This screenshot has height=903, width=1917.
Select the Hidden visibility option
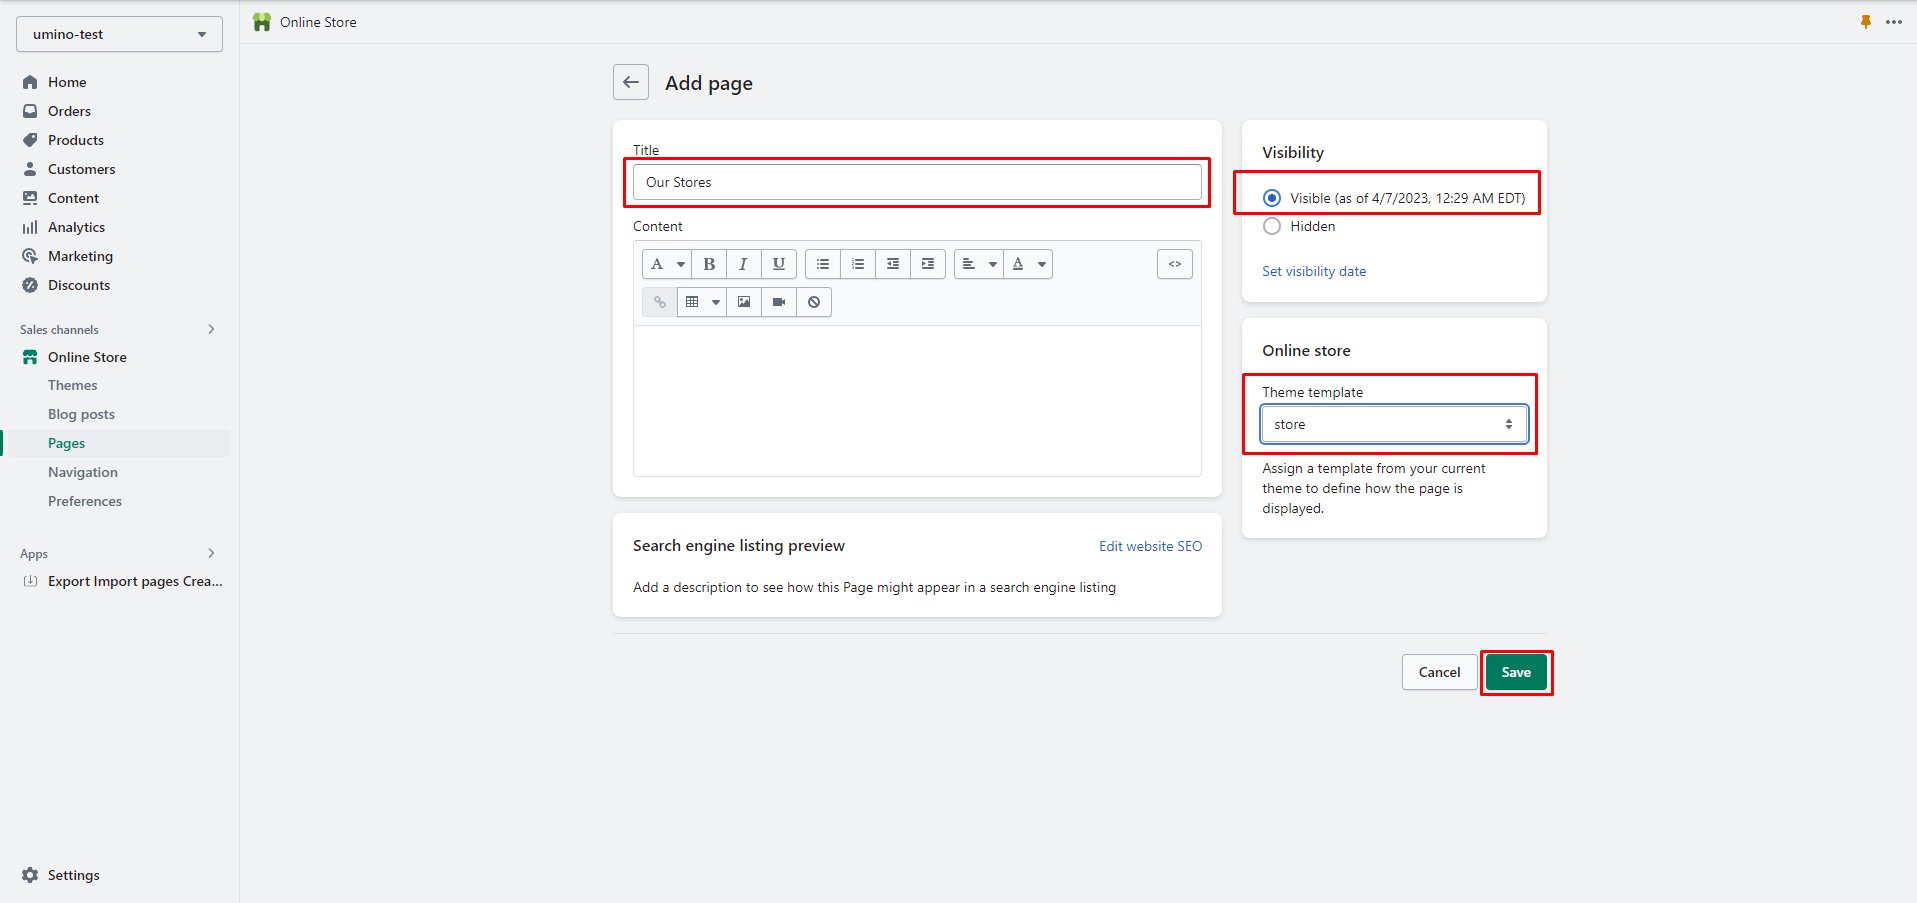click(x=1272, y=226)
